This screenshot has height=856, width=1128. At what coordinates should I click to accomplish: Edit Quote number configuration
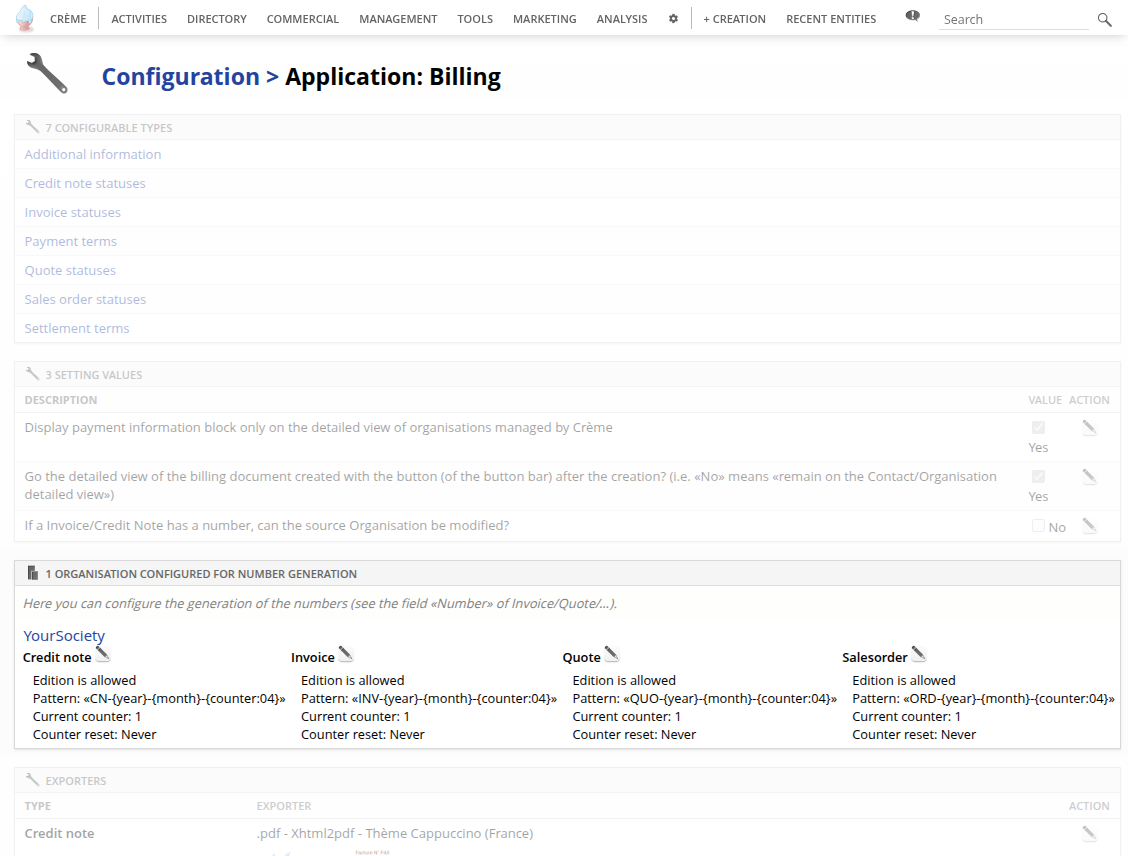click(x=611, y=654)
